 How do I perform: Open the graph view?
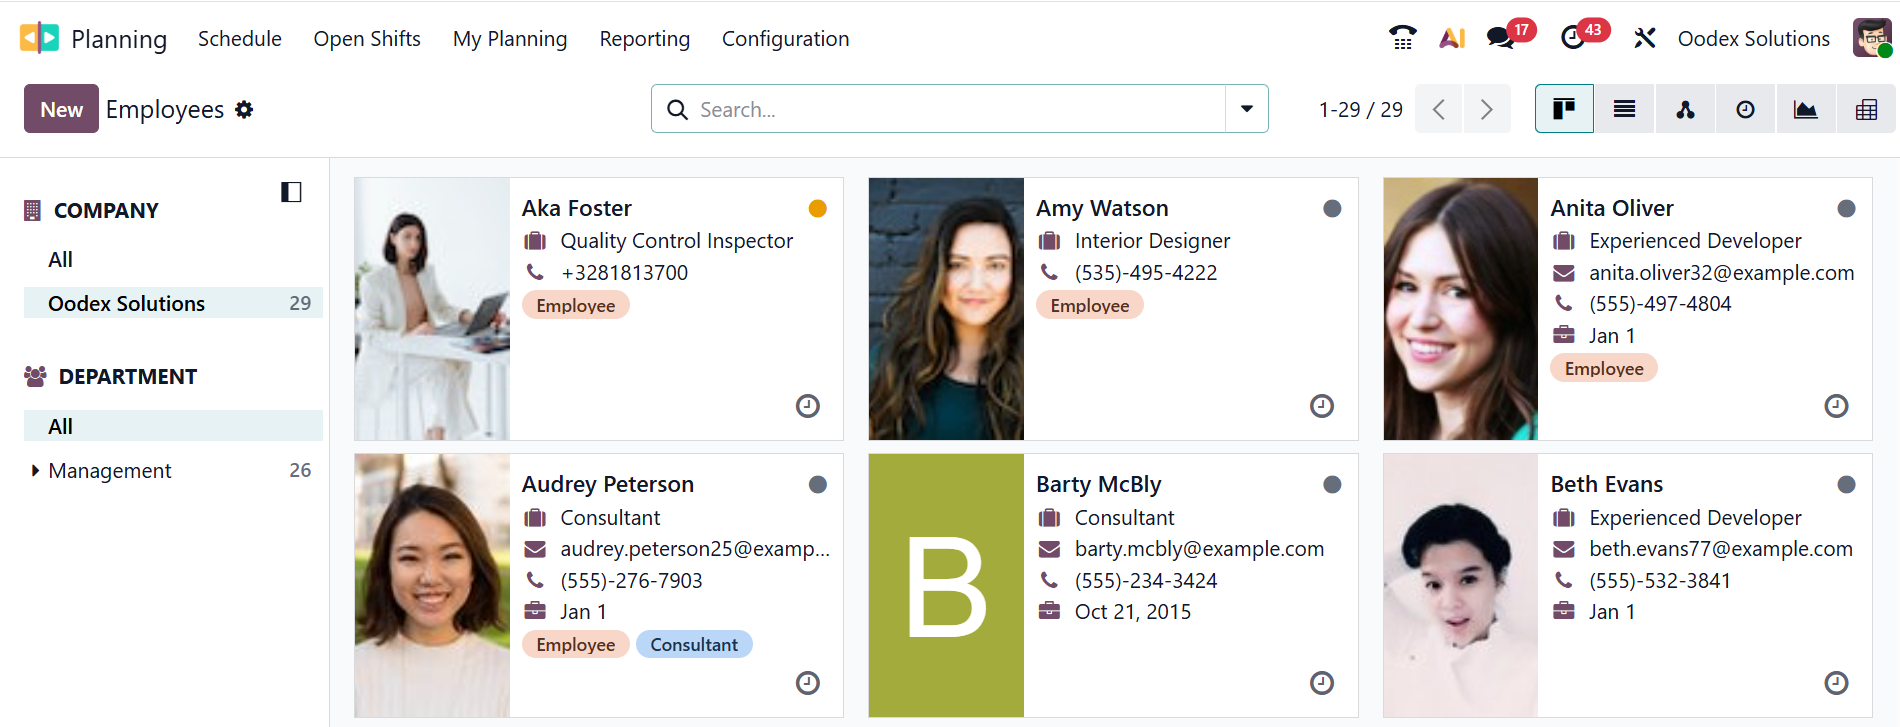(x=1805, y=109)
